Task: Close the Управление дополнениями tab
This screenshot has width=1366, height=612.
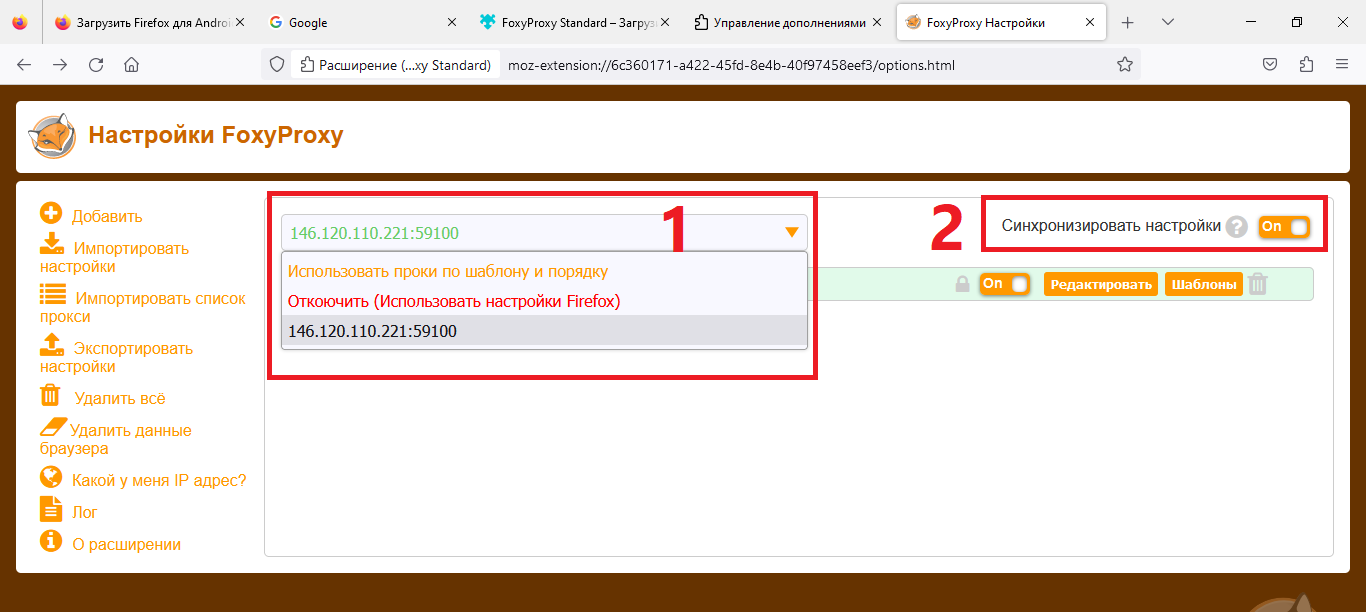Action: pyautogui.click(x=877, y=22)
